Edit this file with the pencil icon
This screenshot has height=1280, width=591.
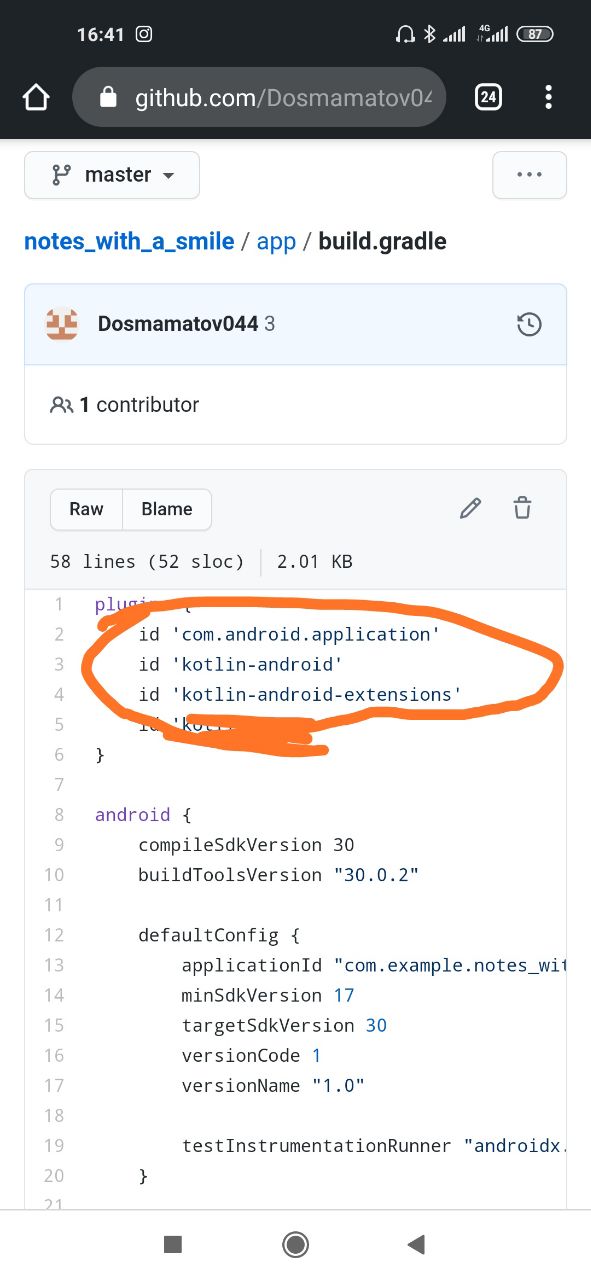point(470,508)
